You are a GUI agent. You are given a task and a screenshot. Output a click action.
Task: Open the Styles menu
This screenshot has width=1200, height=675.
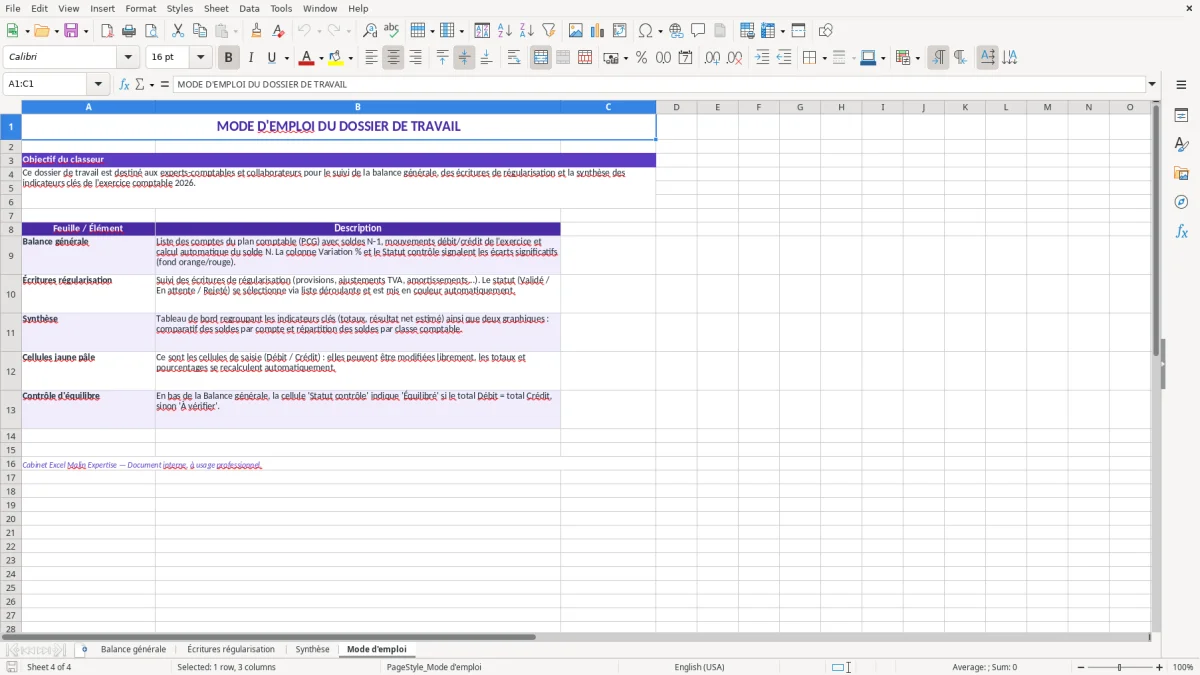pos(180,8)
